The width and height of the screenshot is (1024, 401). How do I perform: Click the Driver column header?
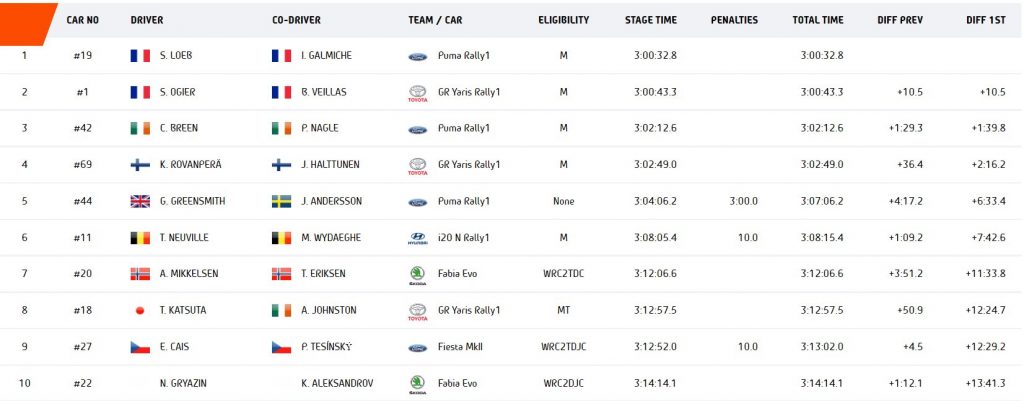click(x=147, y=20)
